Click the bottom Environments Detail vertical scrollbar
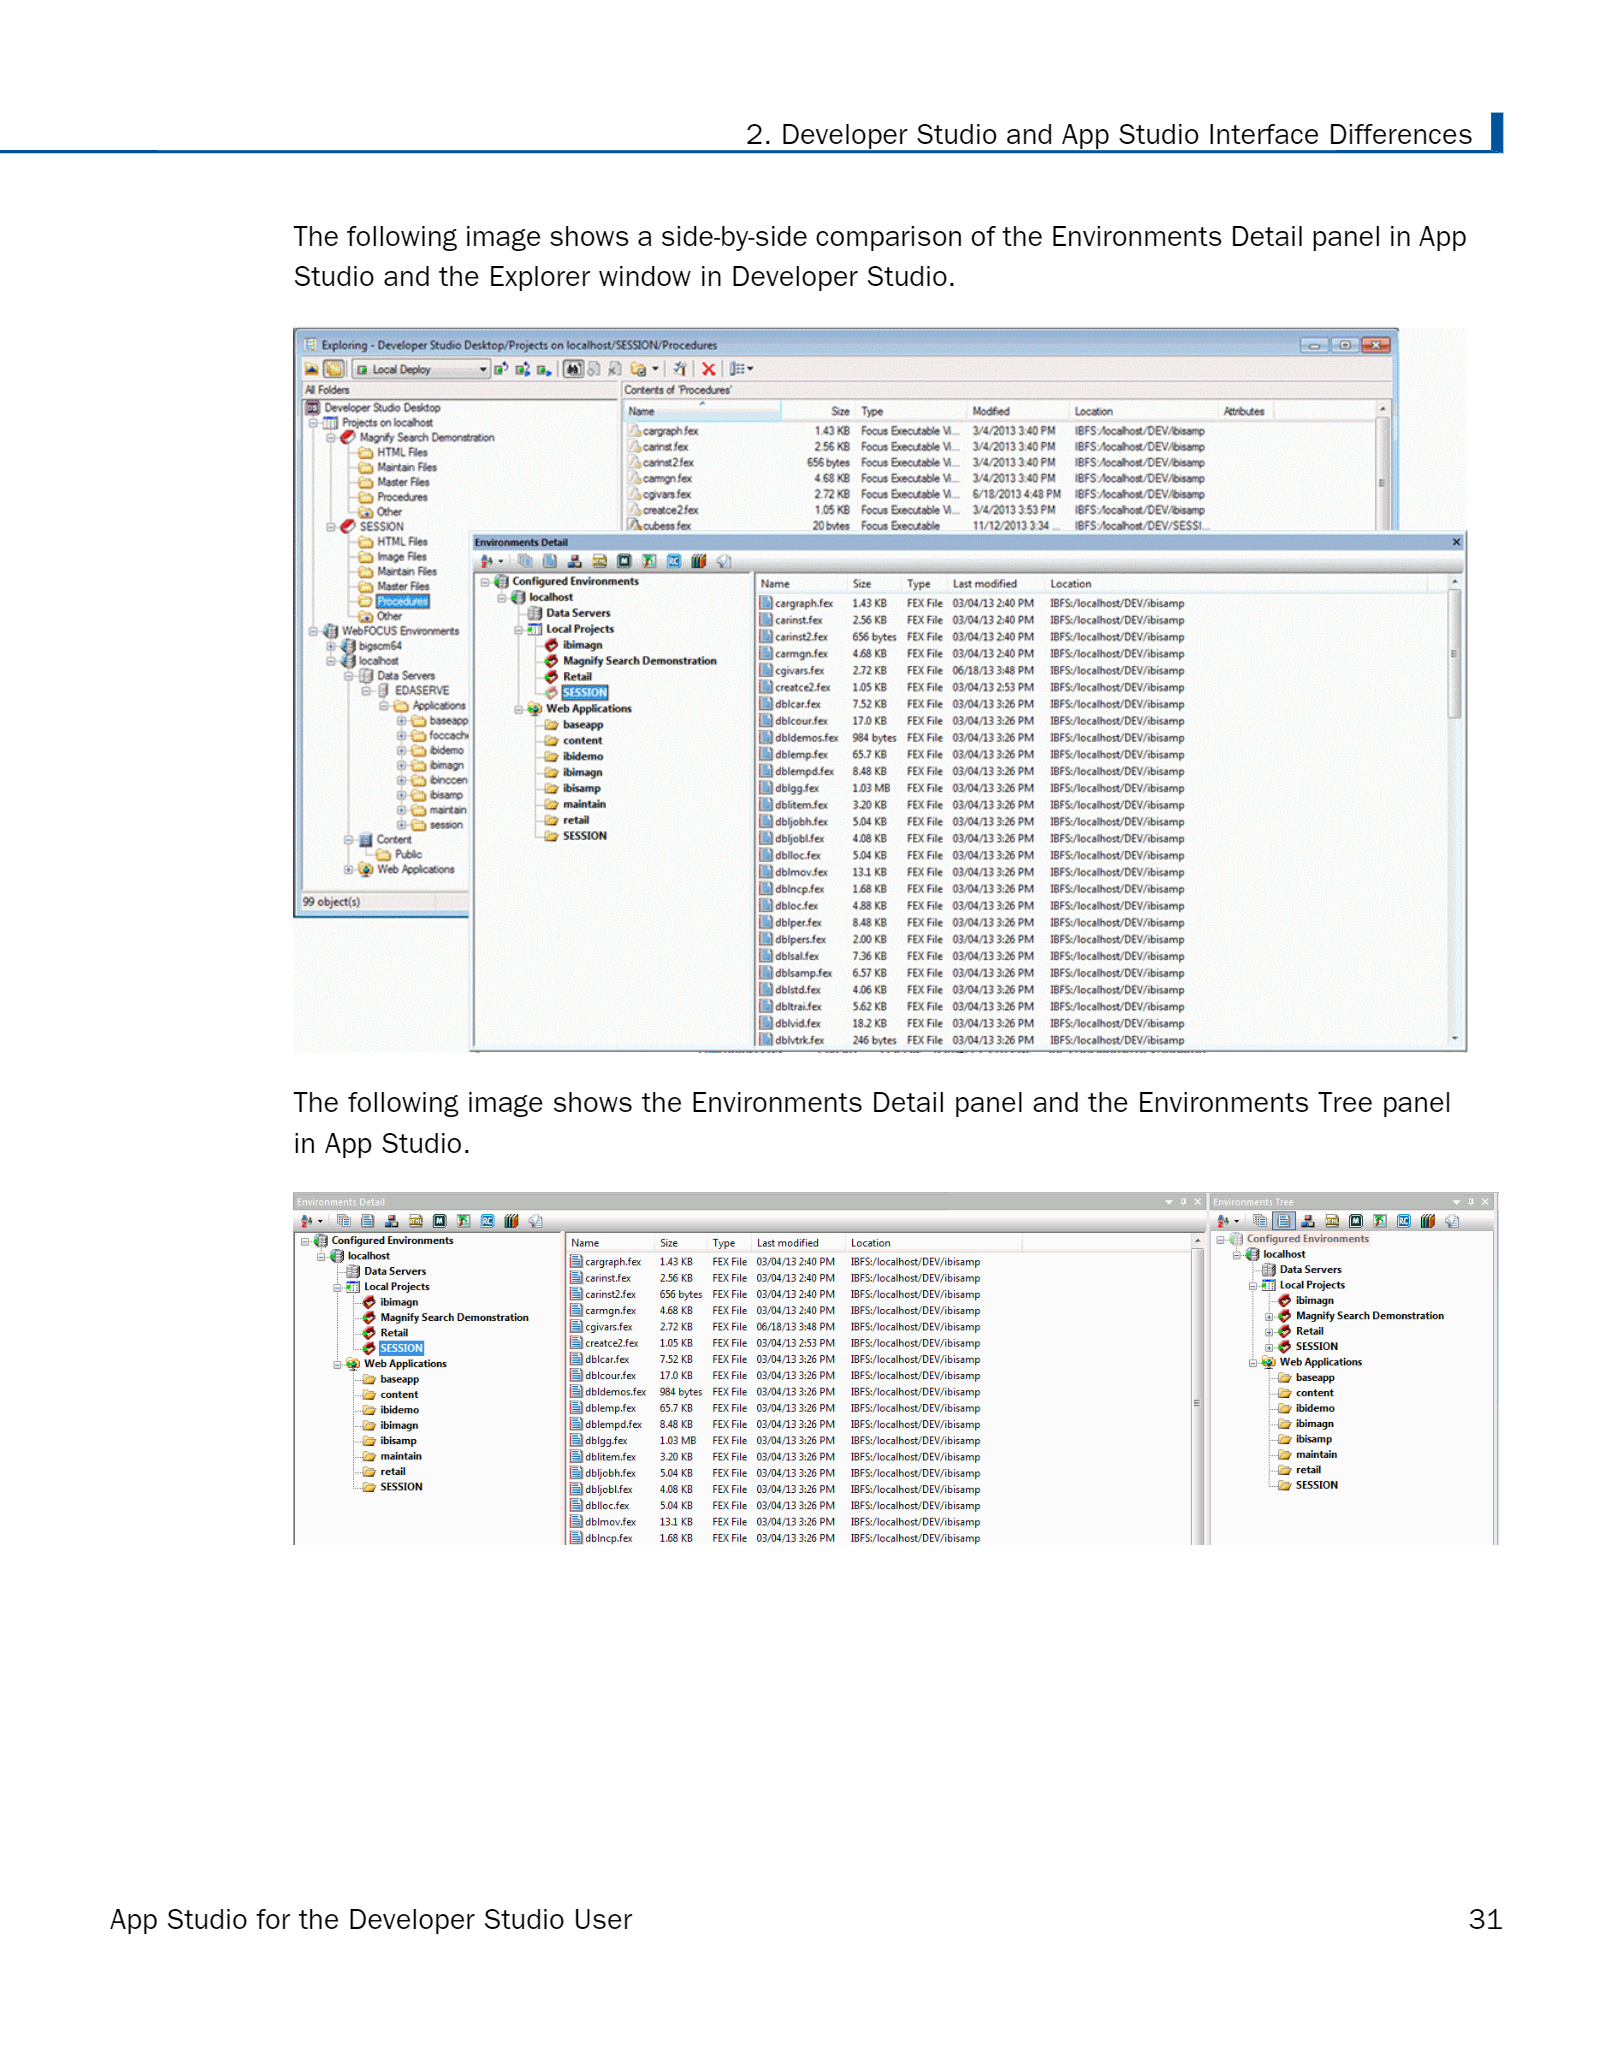1613x2053 pixels. point(1197,1390)
